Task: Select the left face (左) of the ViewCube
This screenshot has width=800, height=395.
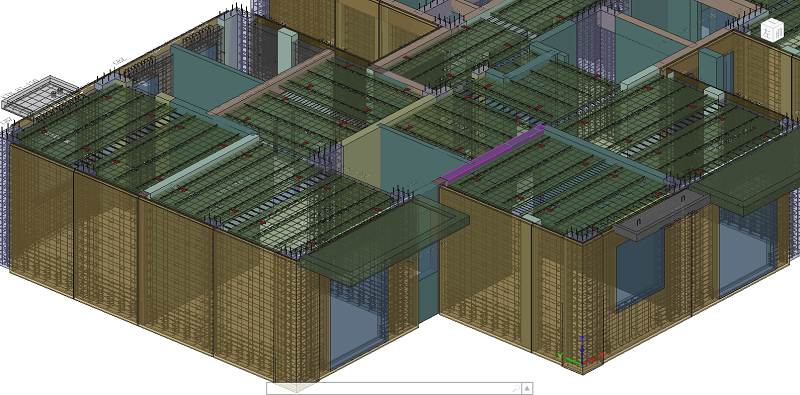Action: point(768,33)
